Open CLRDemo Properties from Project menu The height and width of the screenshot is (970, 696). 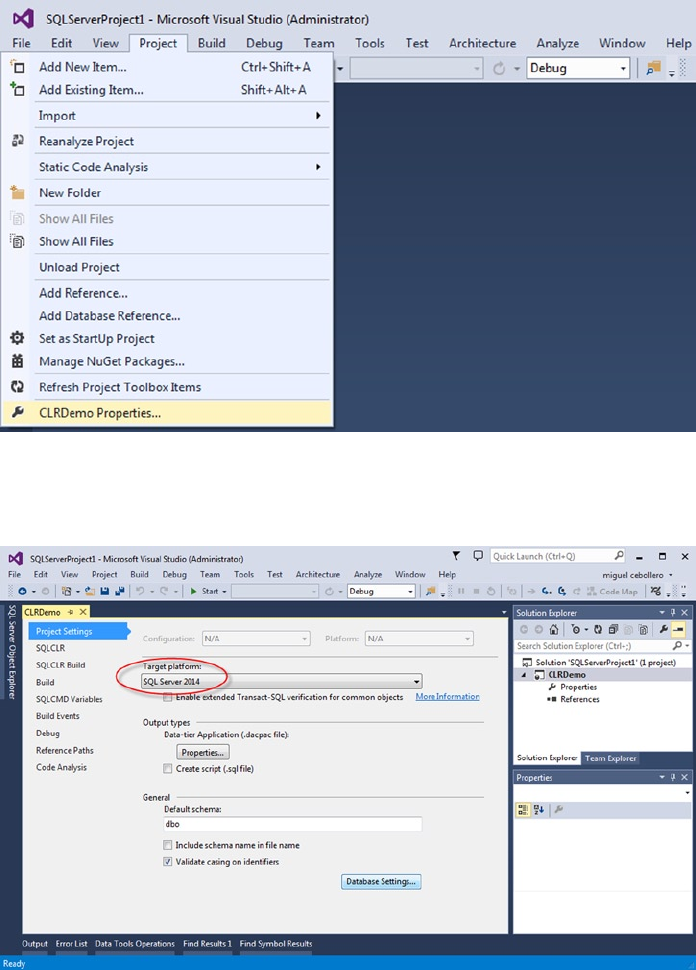[x=167, y=413]
